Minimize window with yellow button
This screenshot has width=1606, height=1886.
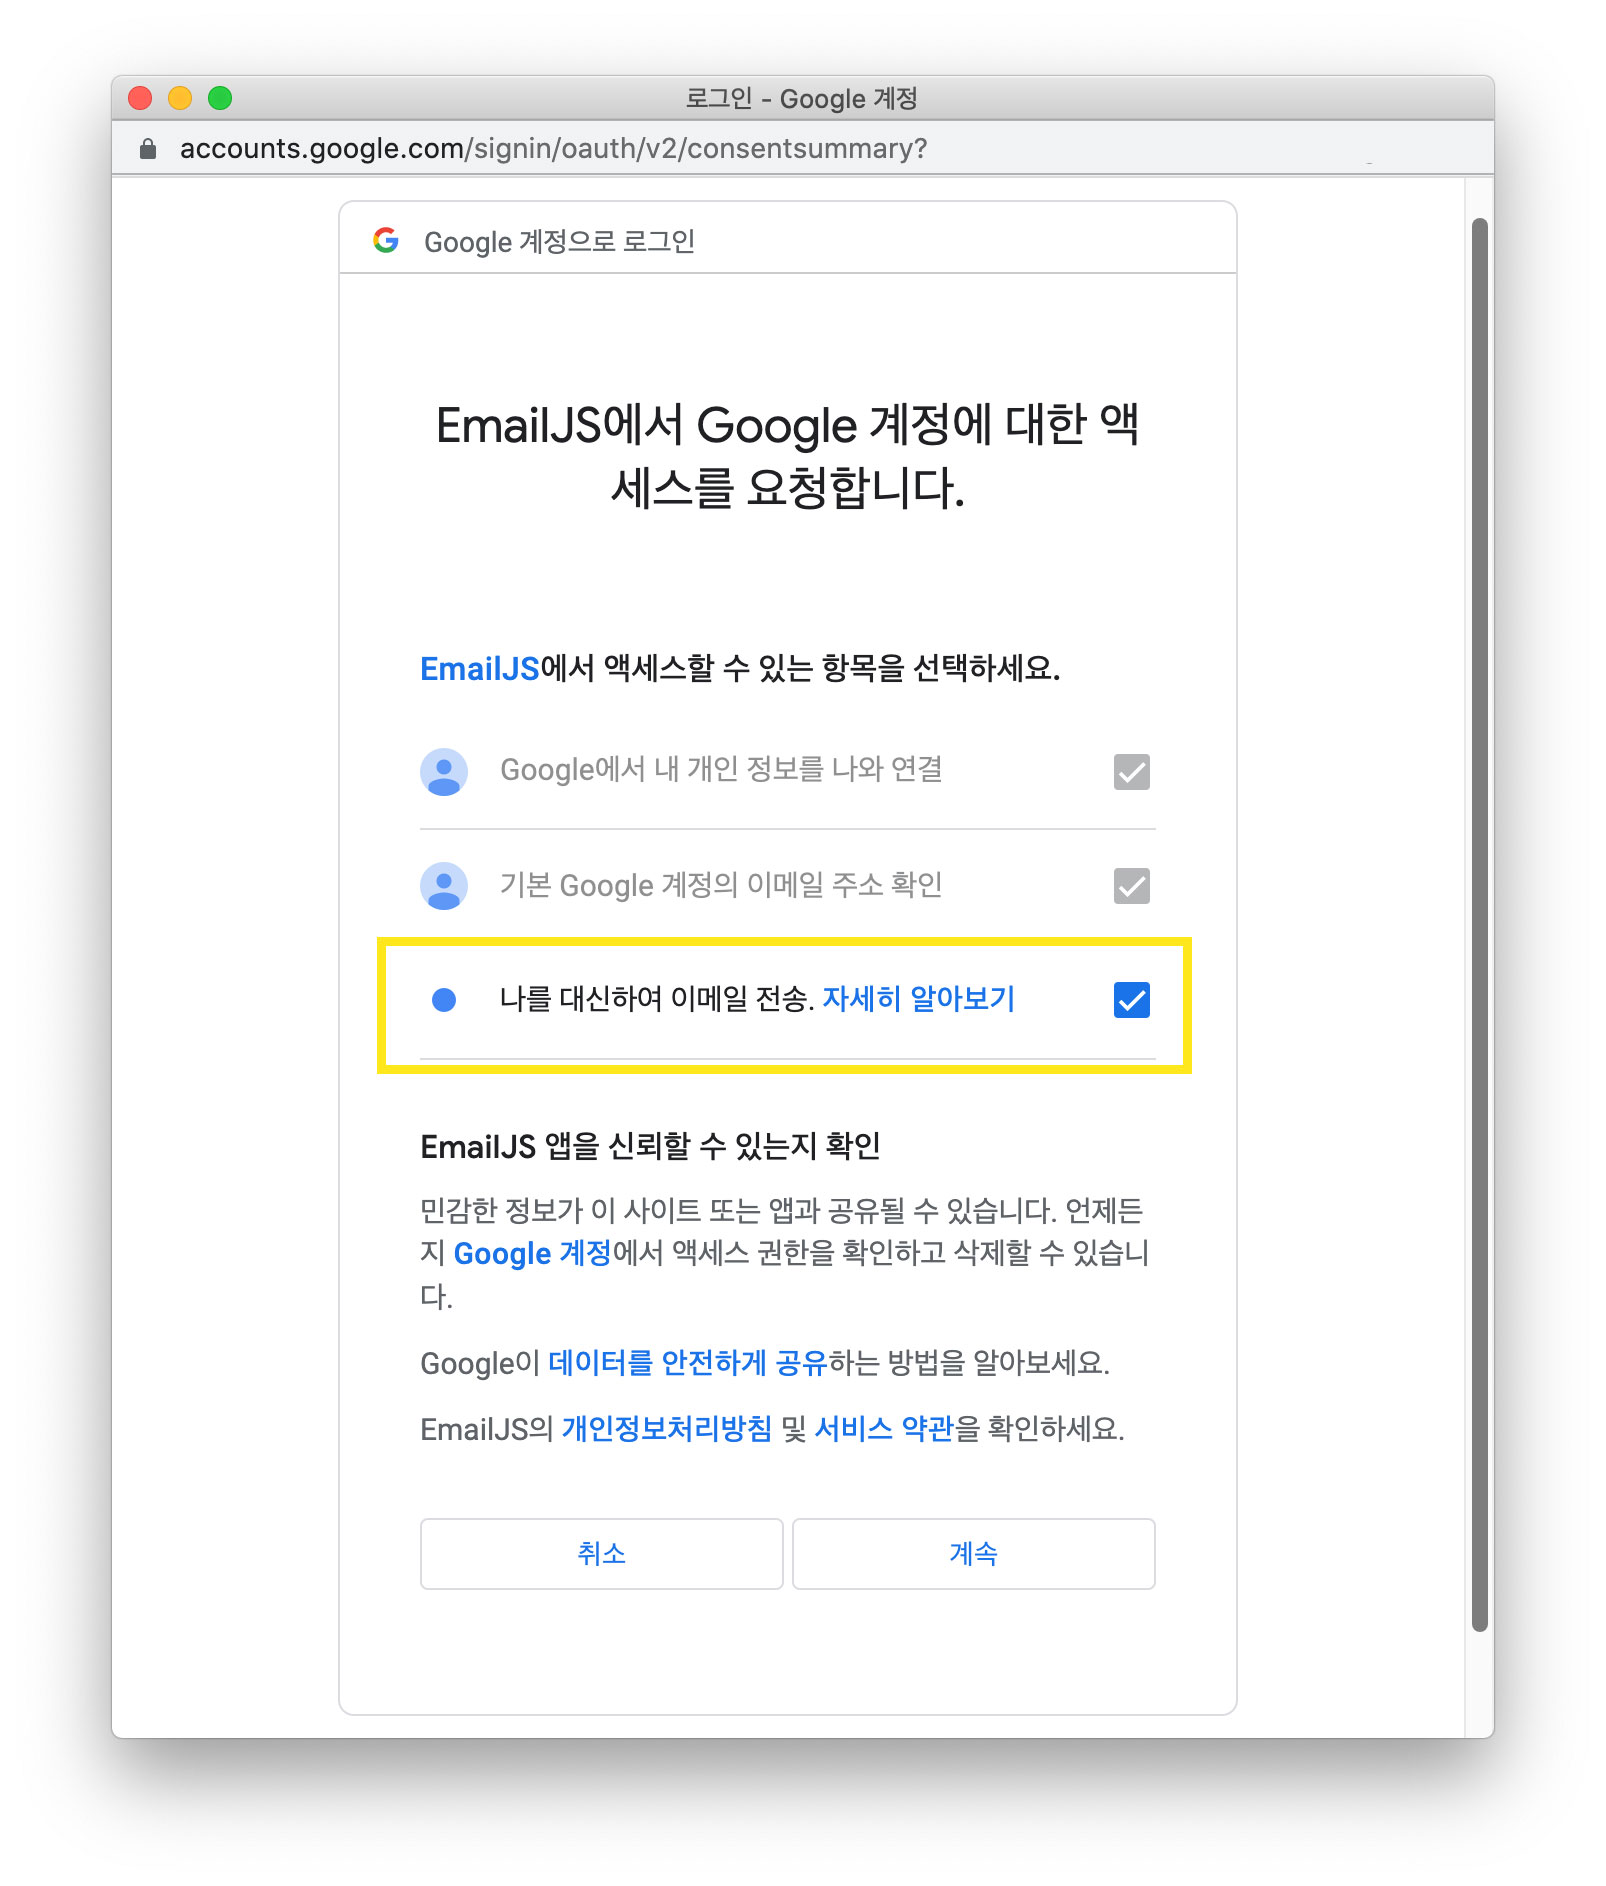[x=180, y=98]
